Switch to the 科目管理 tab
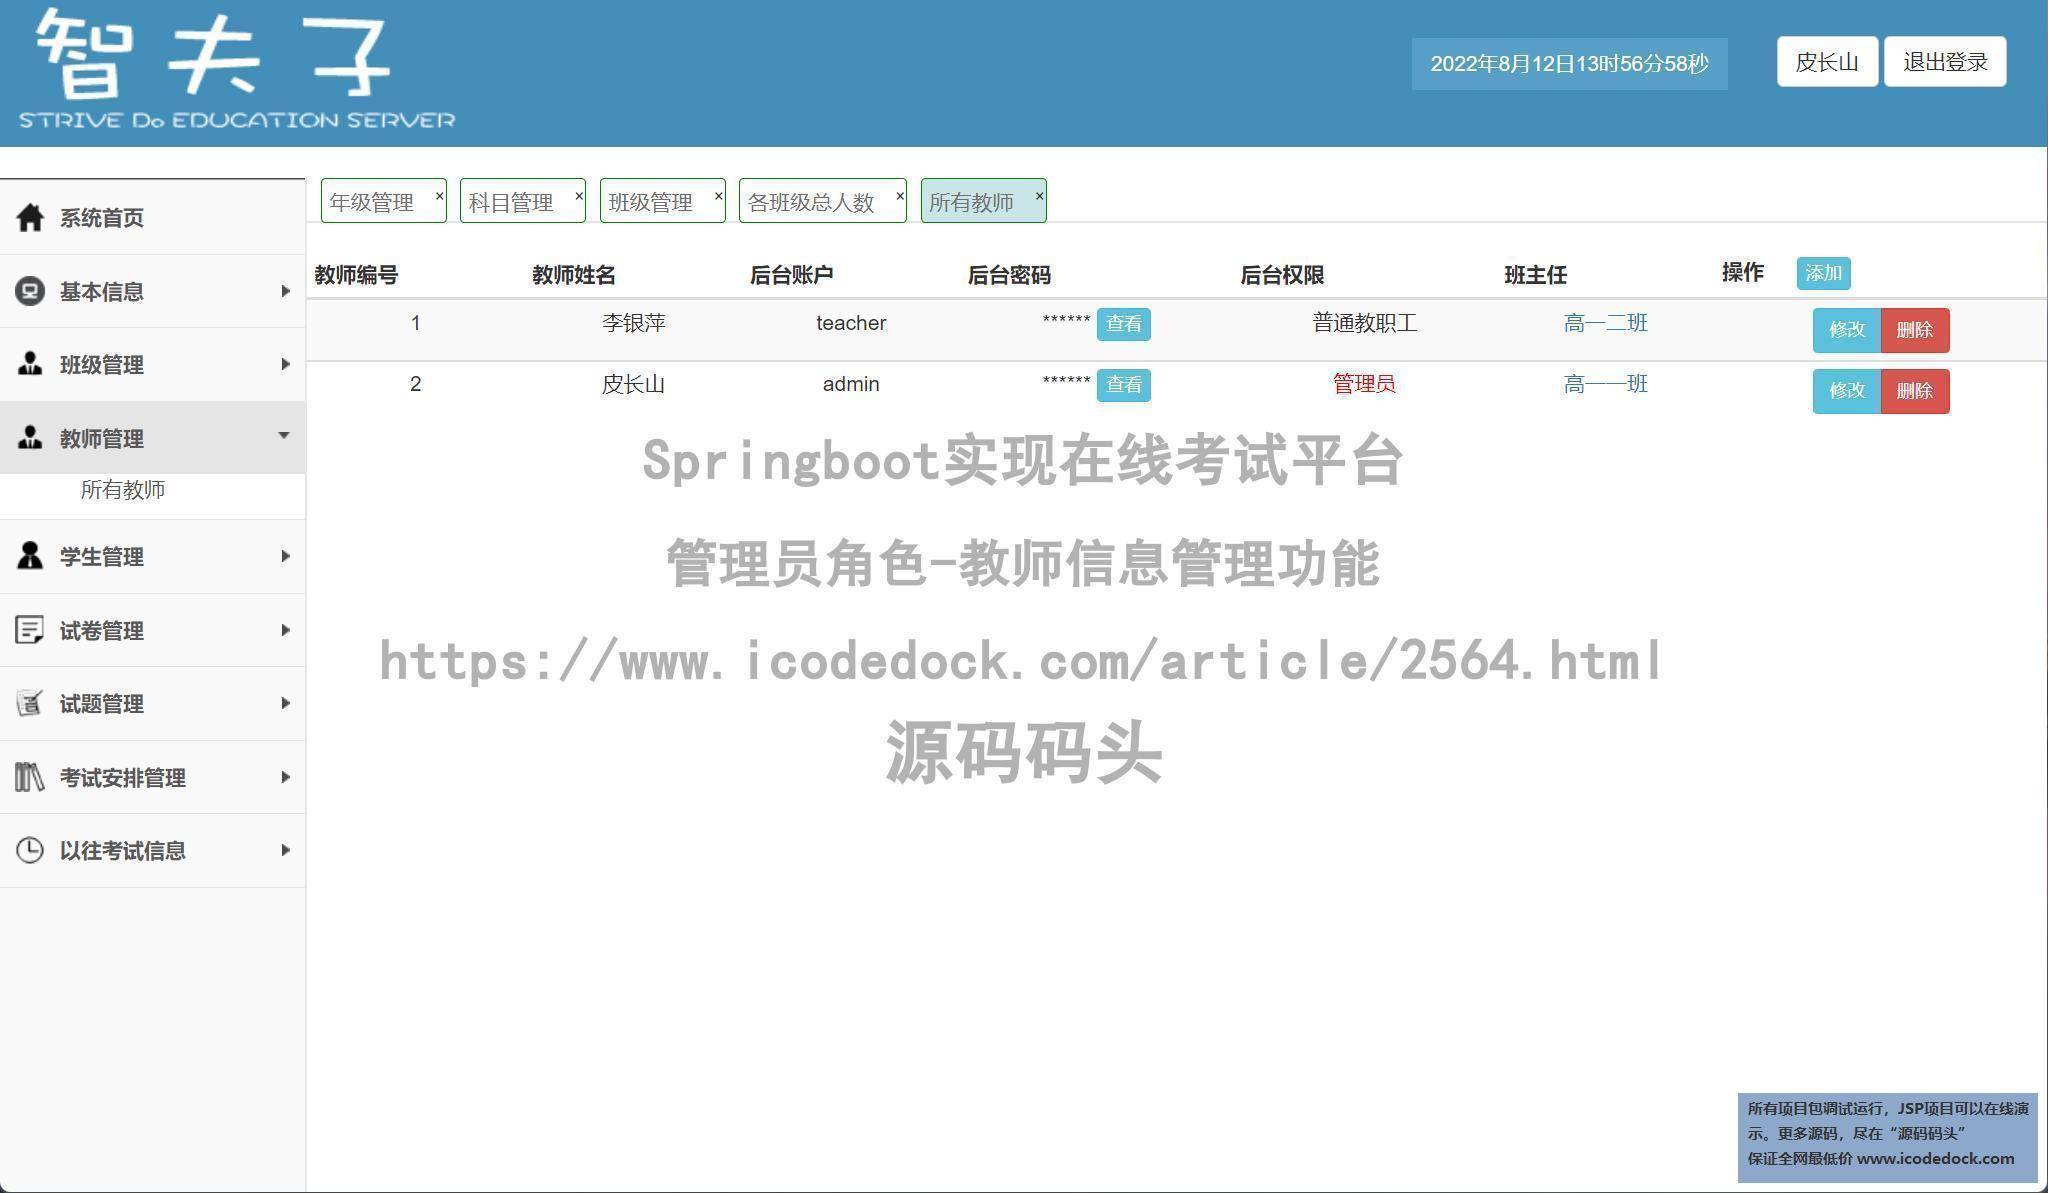 511,203
